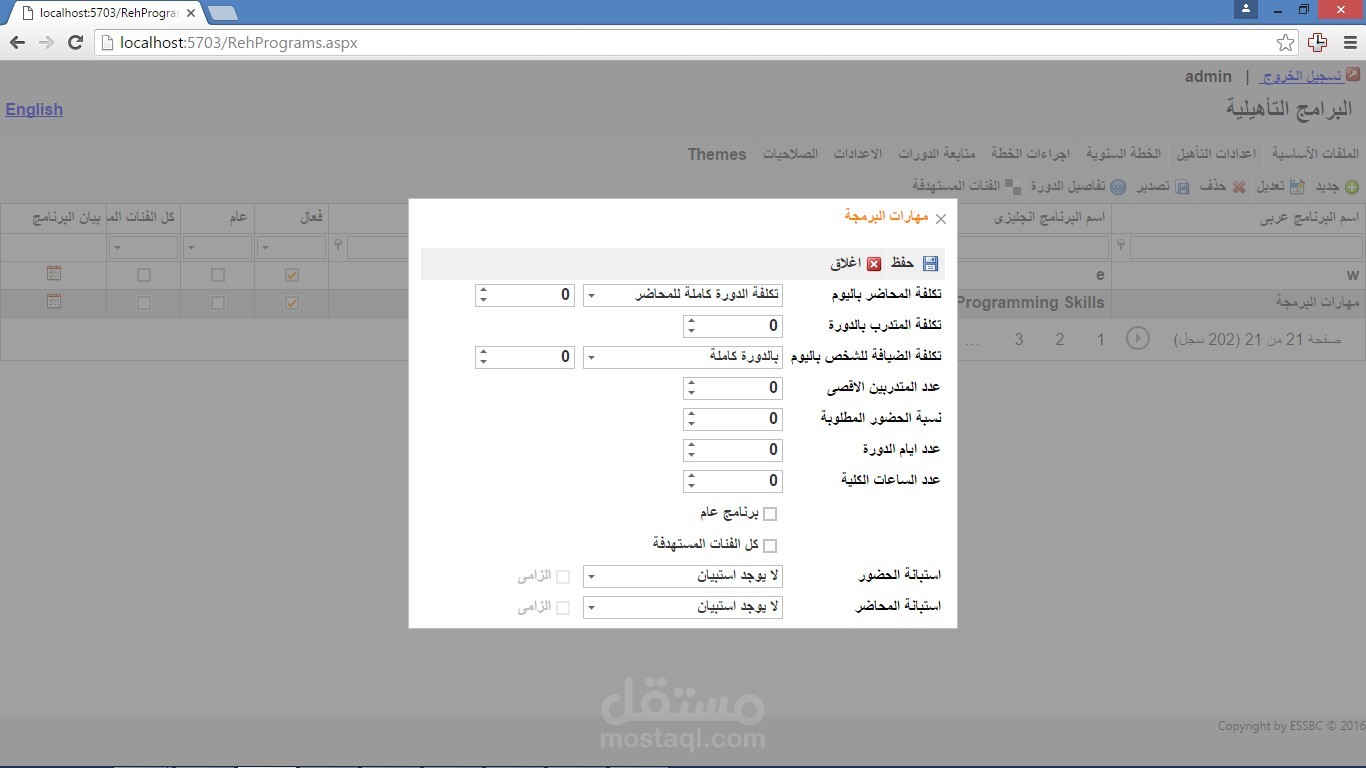1366x768 pixels.
Task: Check the كل الفئات المستهدفة checkbox in dialog
Action: (770, 545)
